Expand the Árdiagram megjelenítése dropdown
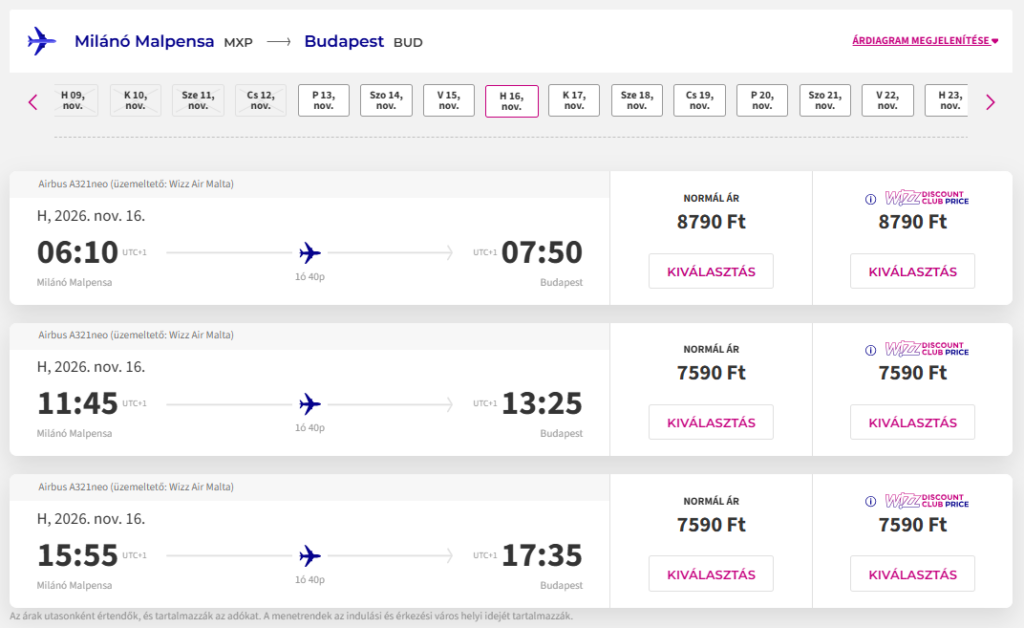This screenshot has height=628, width=1024. [925, 40]
